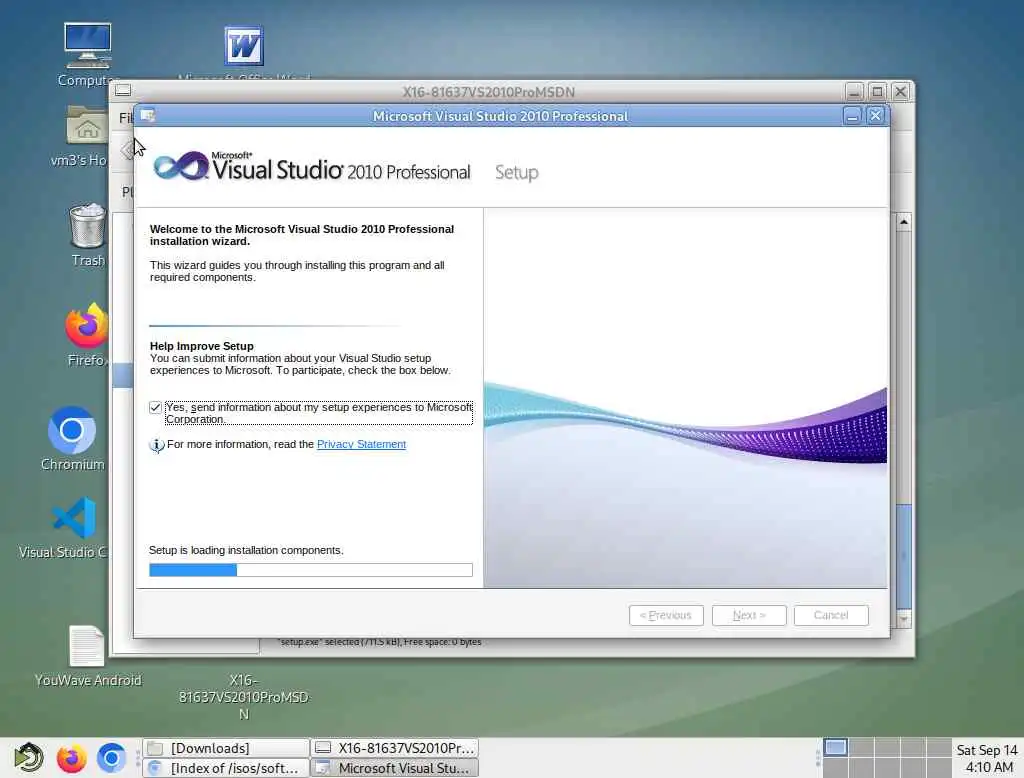Click the file manager vertical scrollbar thumb

coord(904,557)
